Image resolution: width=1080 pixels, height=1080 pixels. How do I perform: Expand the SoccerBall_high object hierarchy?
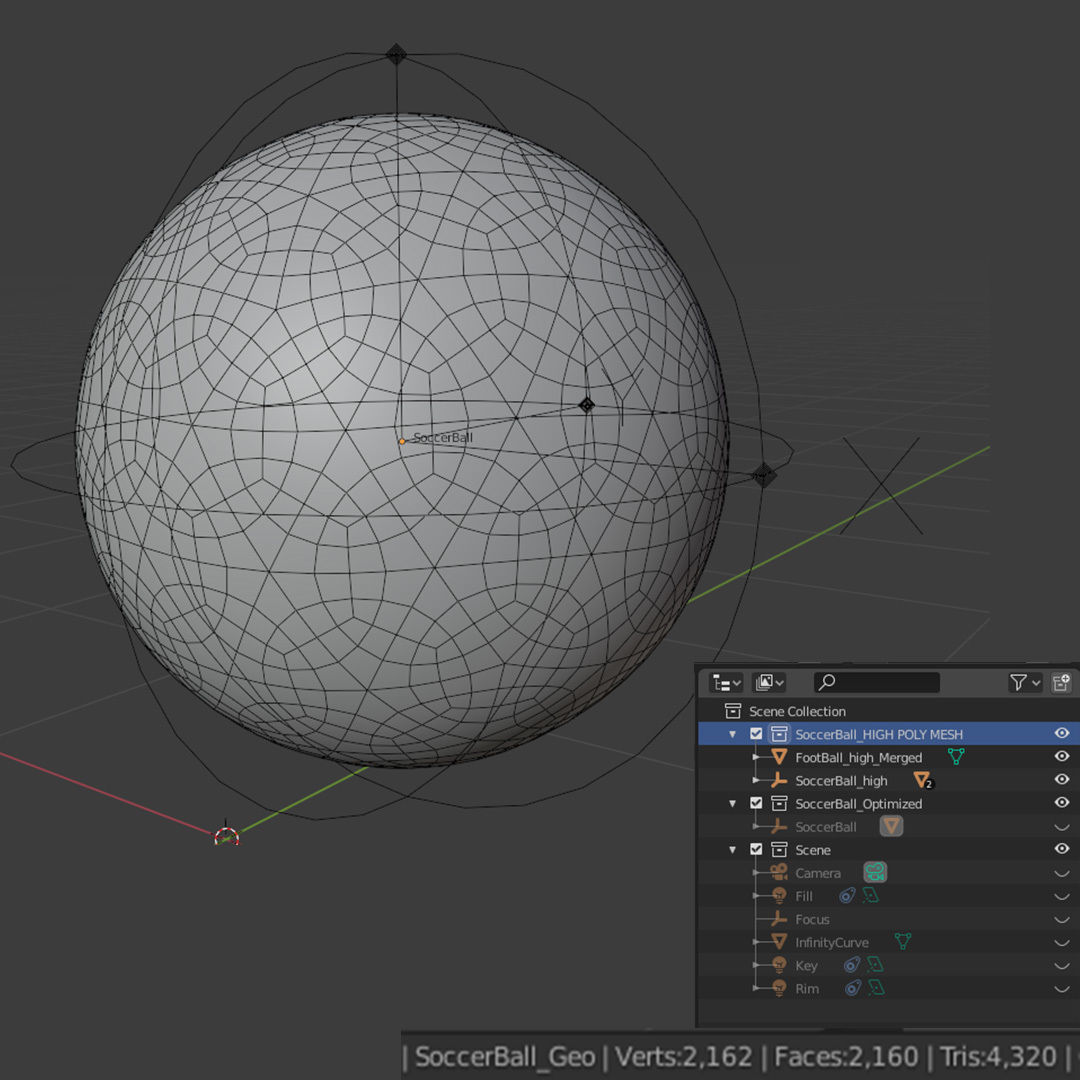pyautogui.click(x=756, y=781)
